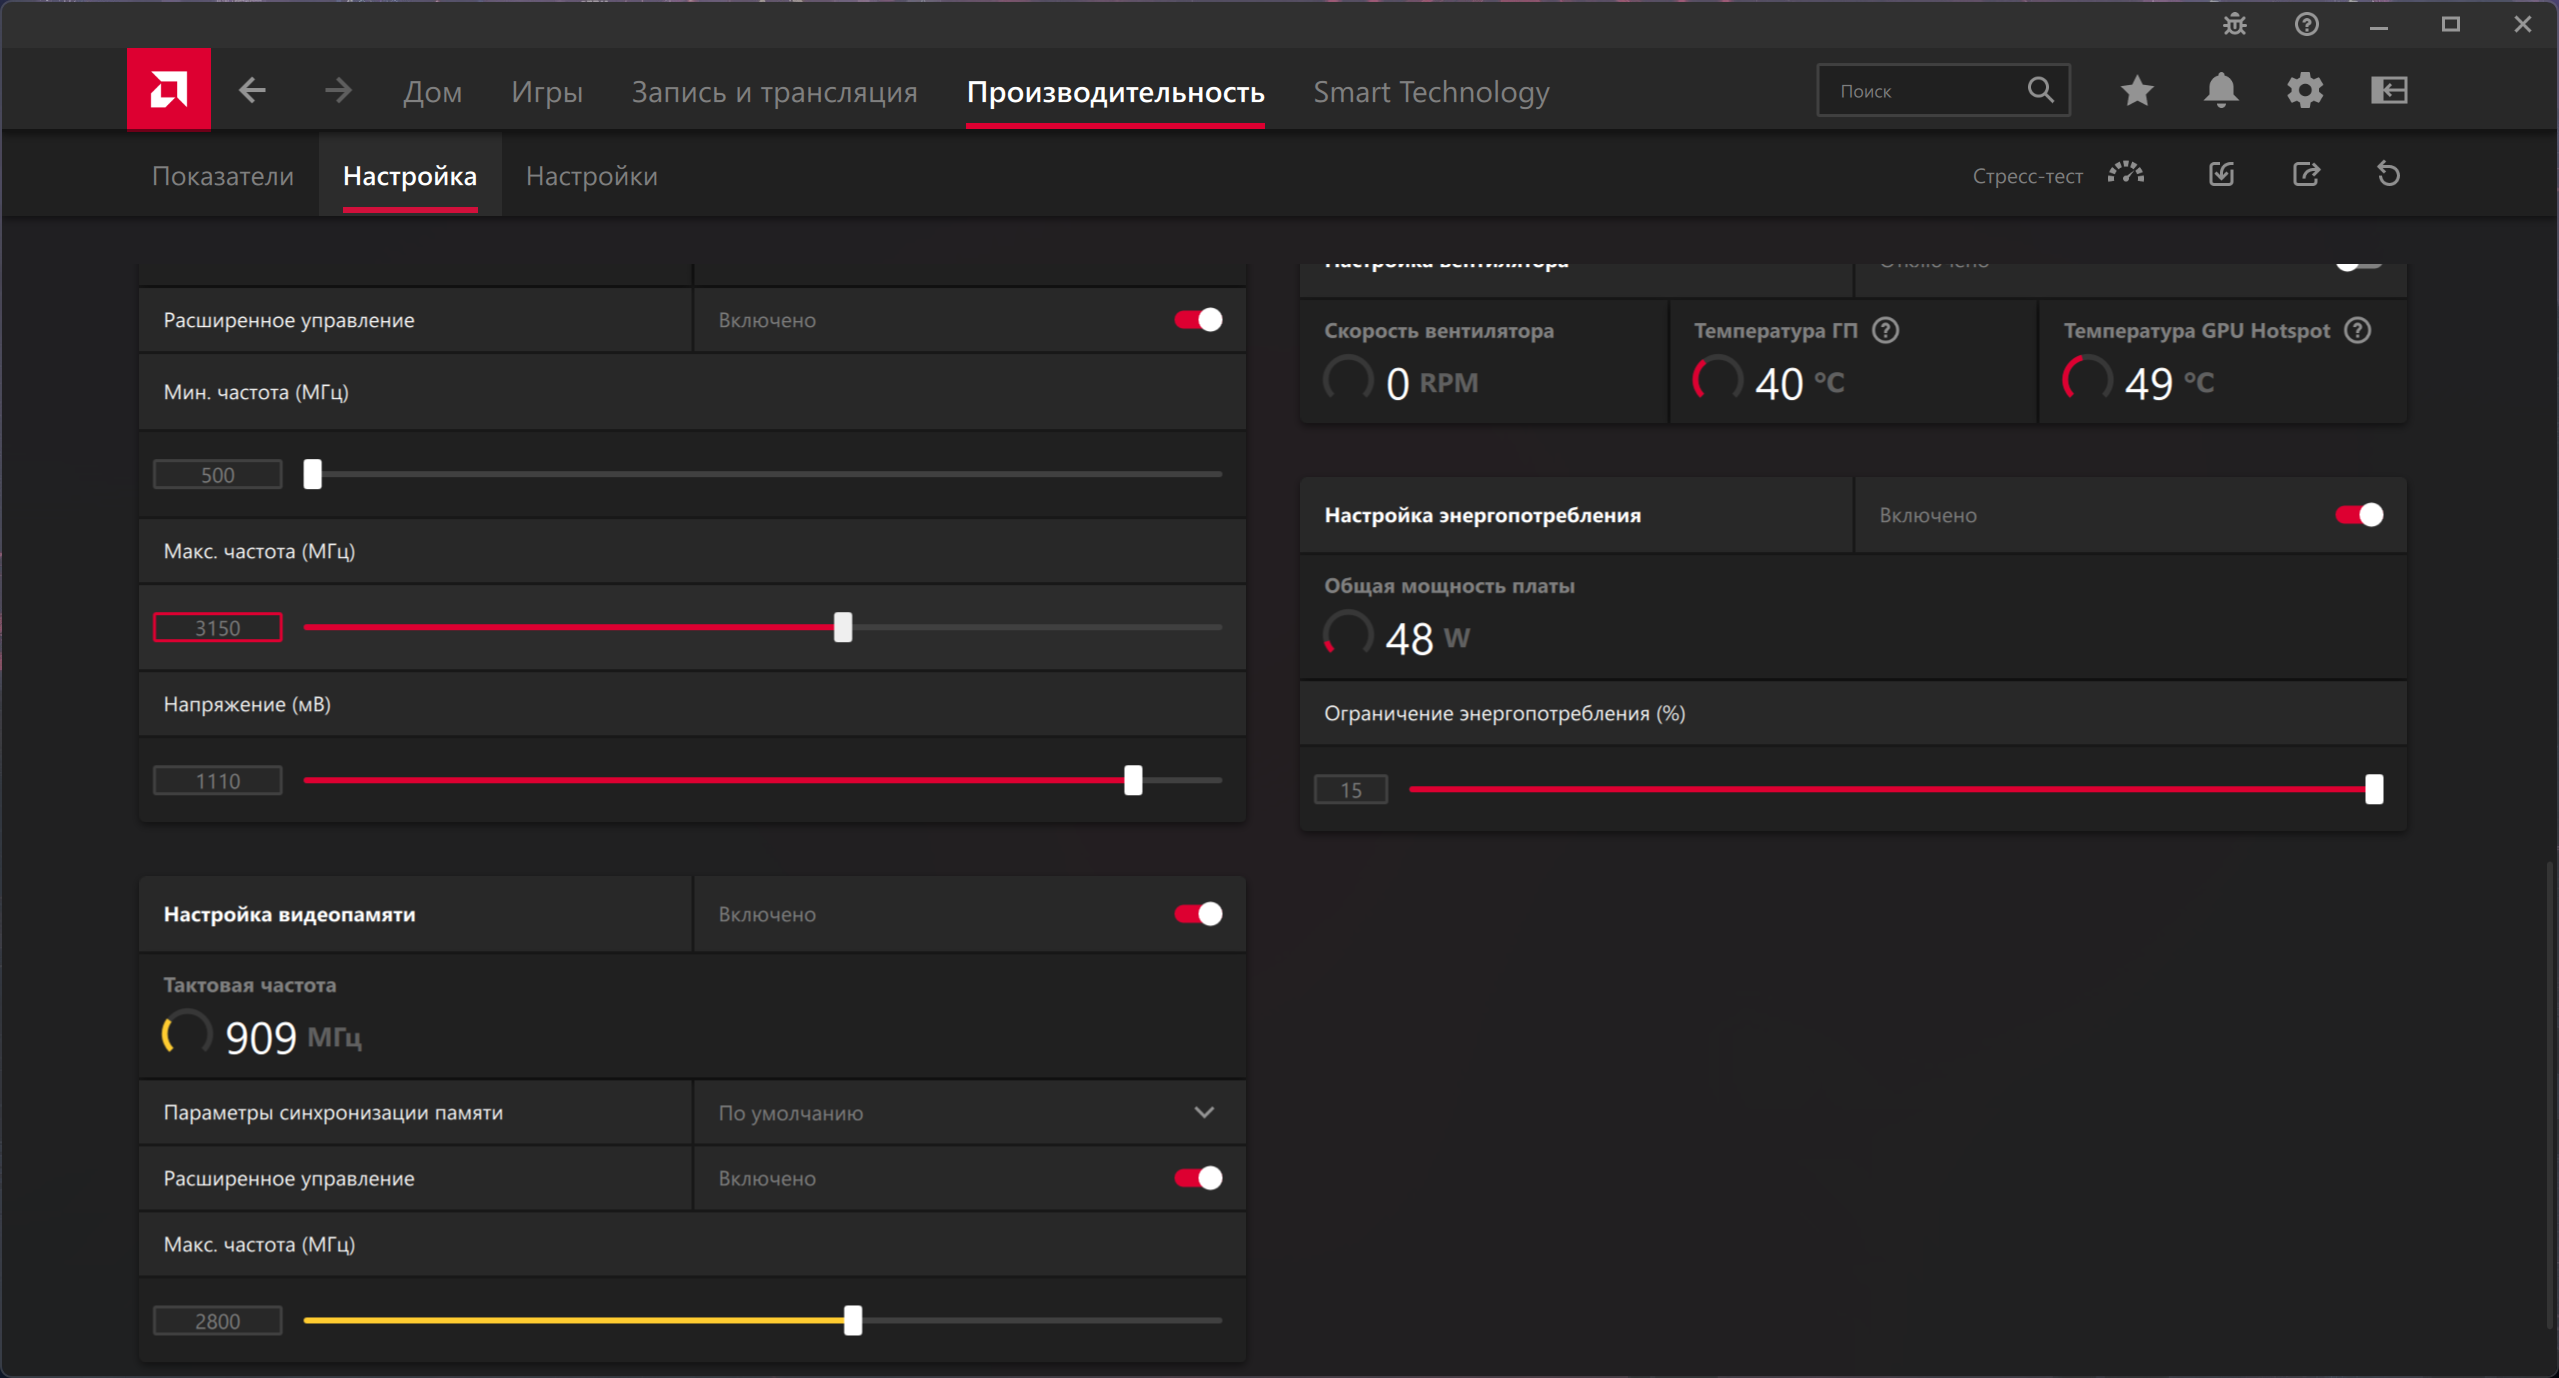2559x1378 pixels.
Task: Click the sidebar panel toggle icon
Action: [x=2388, y=91]
